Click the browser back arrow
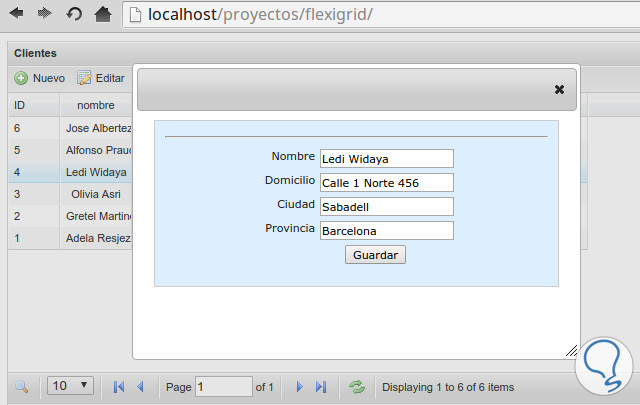 point(16,14)
